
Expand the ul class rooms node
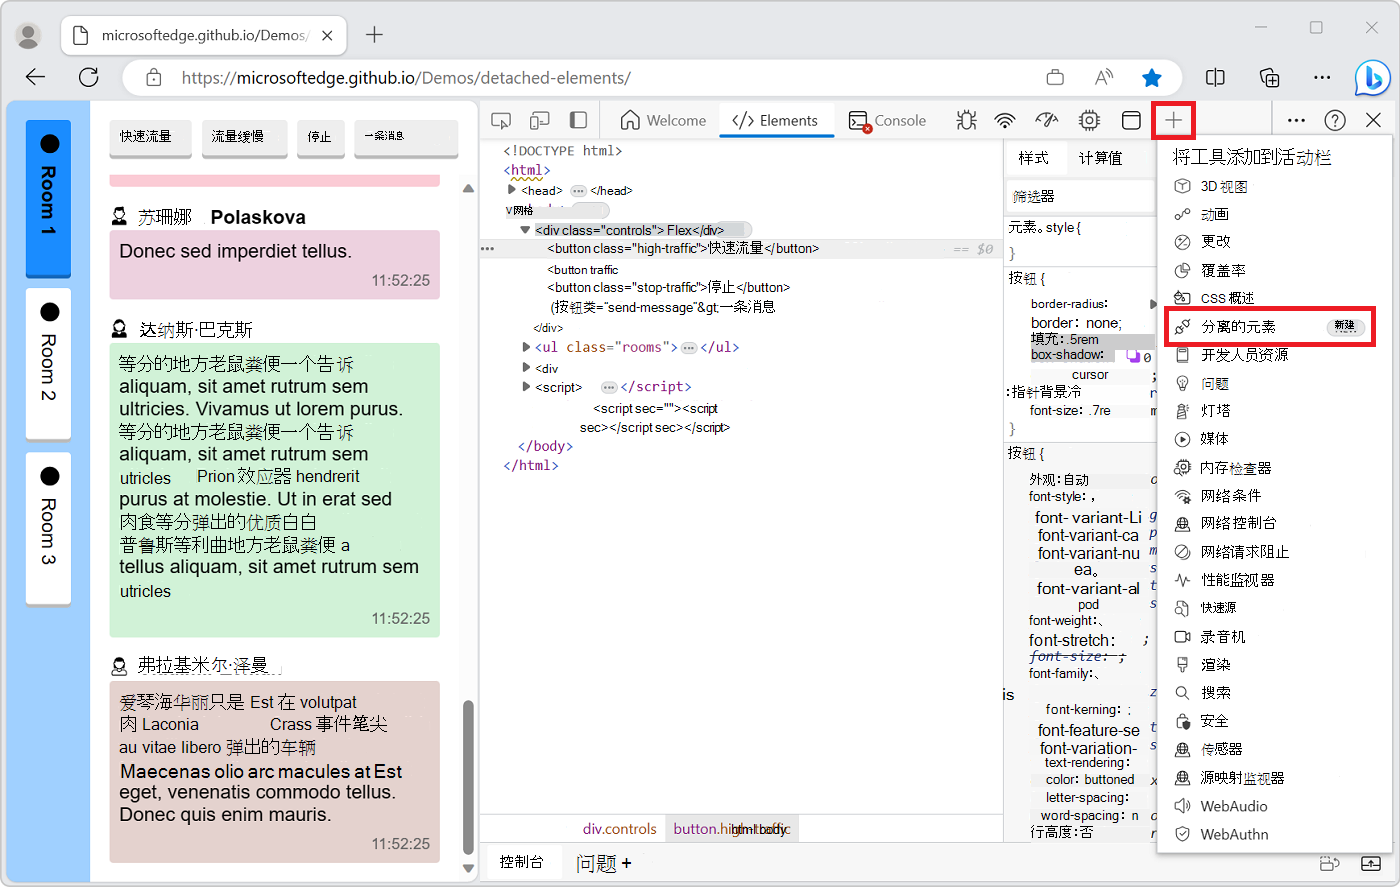526,347
